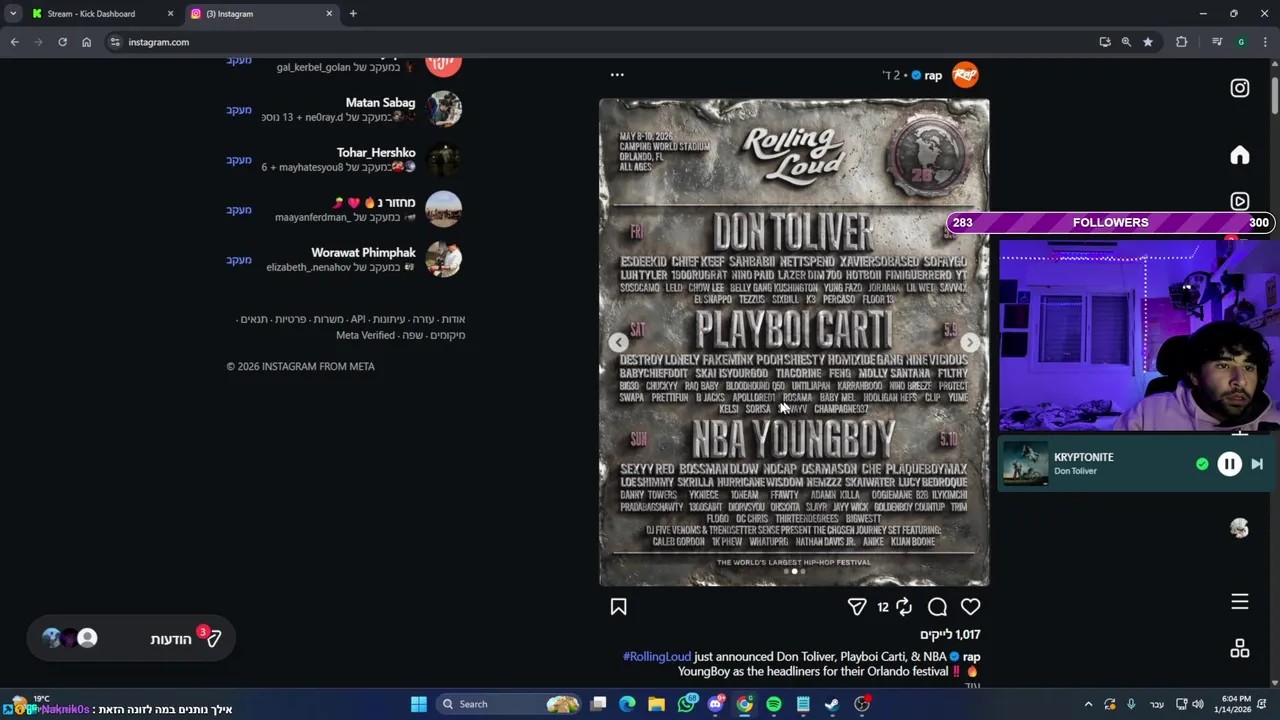
Task: Bookmark this page with star icon
Action: [1148, 42]
